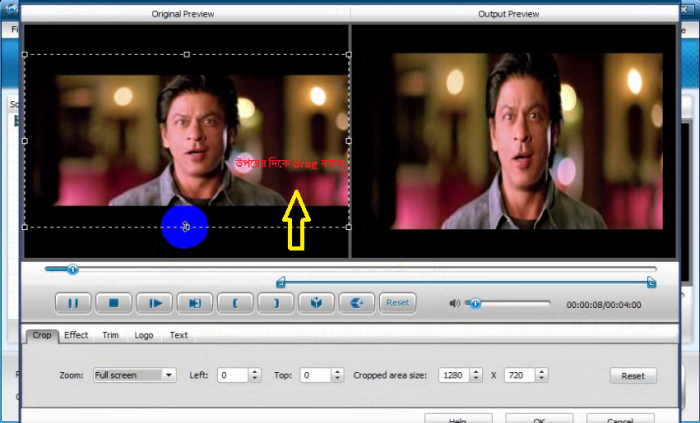Click the next frame button
The height and width of the screenshot is (423, 700).
154,303
